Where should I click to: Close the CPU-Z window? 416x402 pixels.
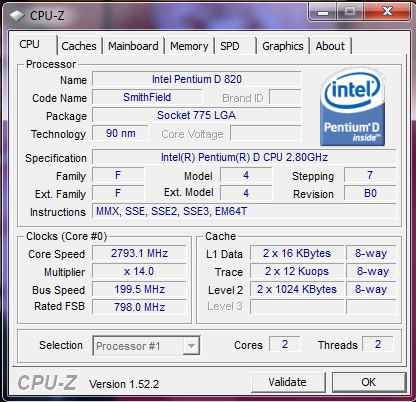[x=387, y=12]
